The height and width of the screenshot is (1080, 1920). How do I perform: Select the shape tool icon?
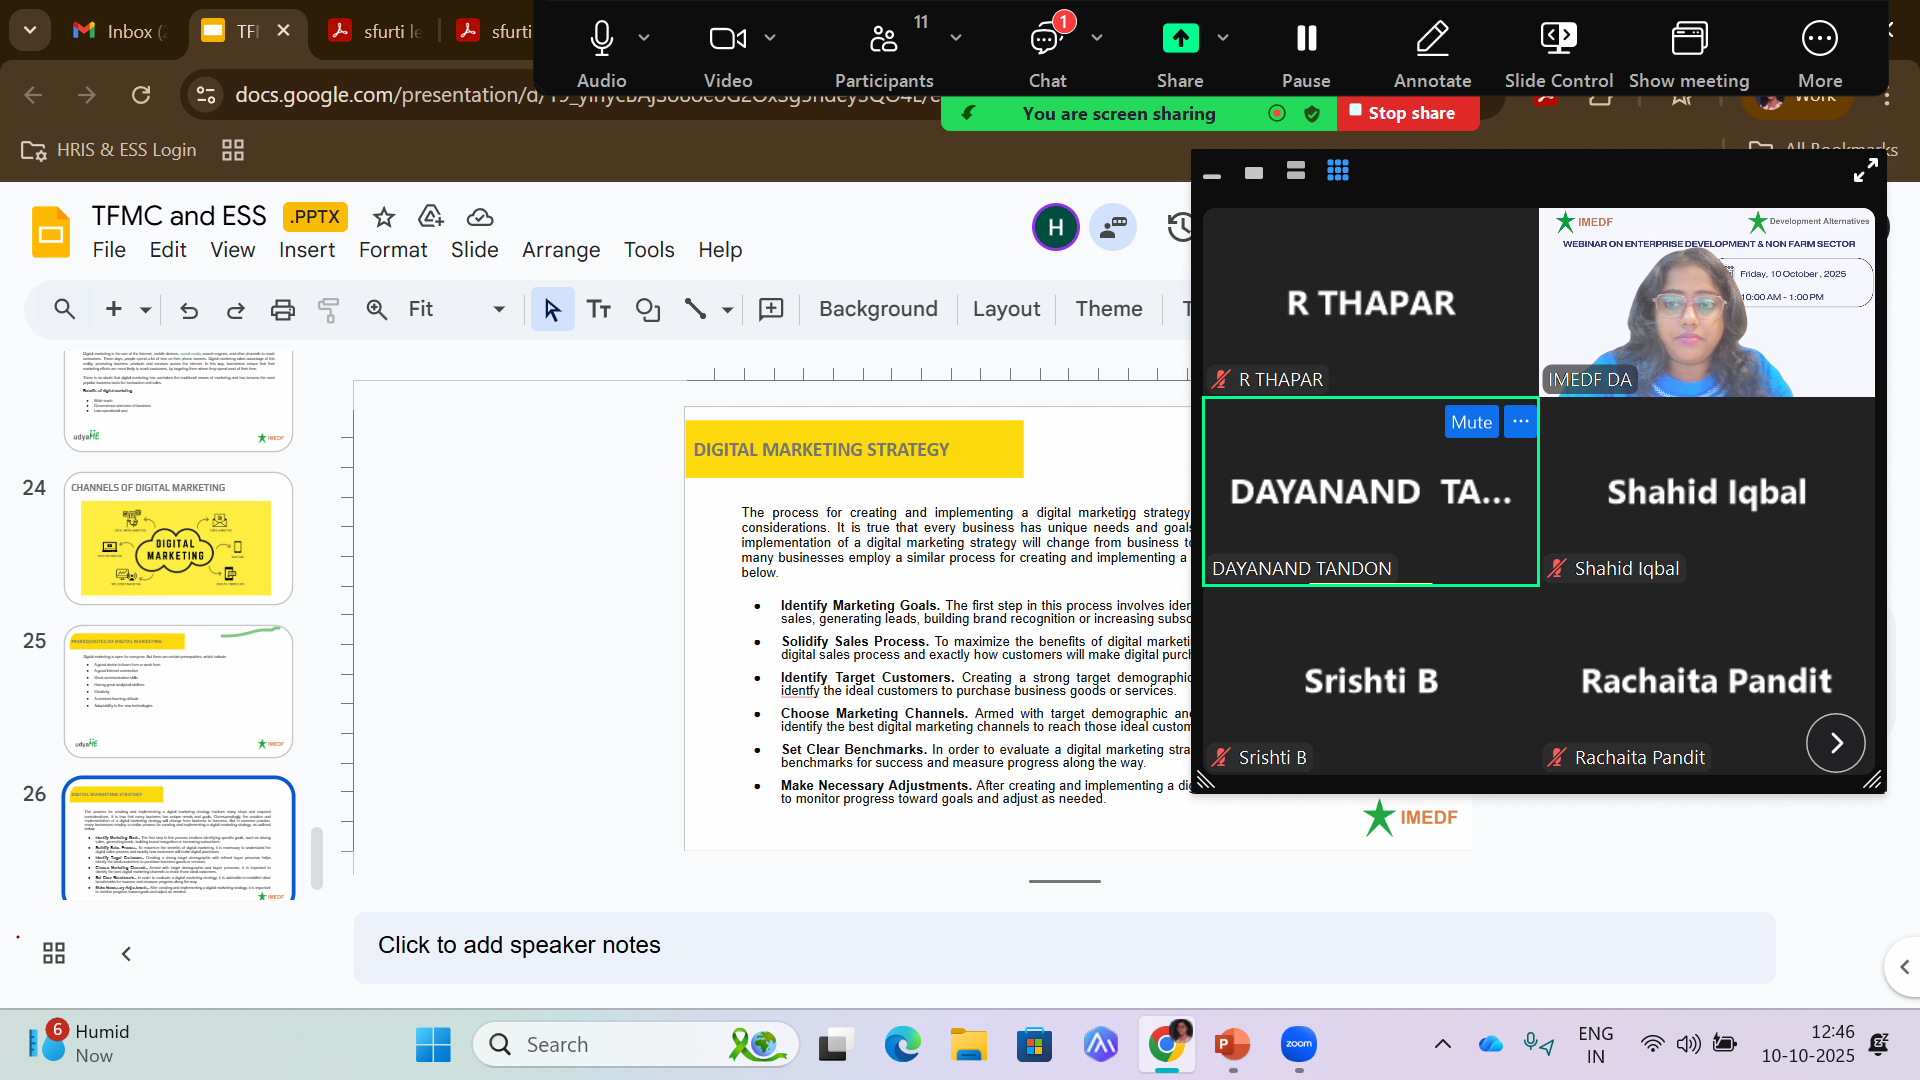[x=648, y=310]
